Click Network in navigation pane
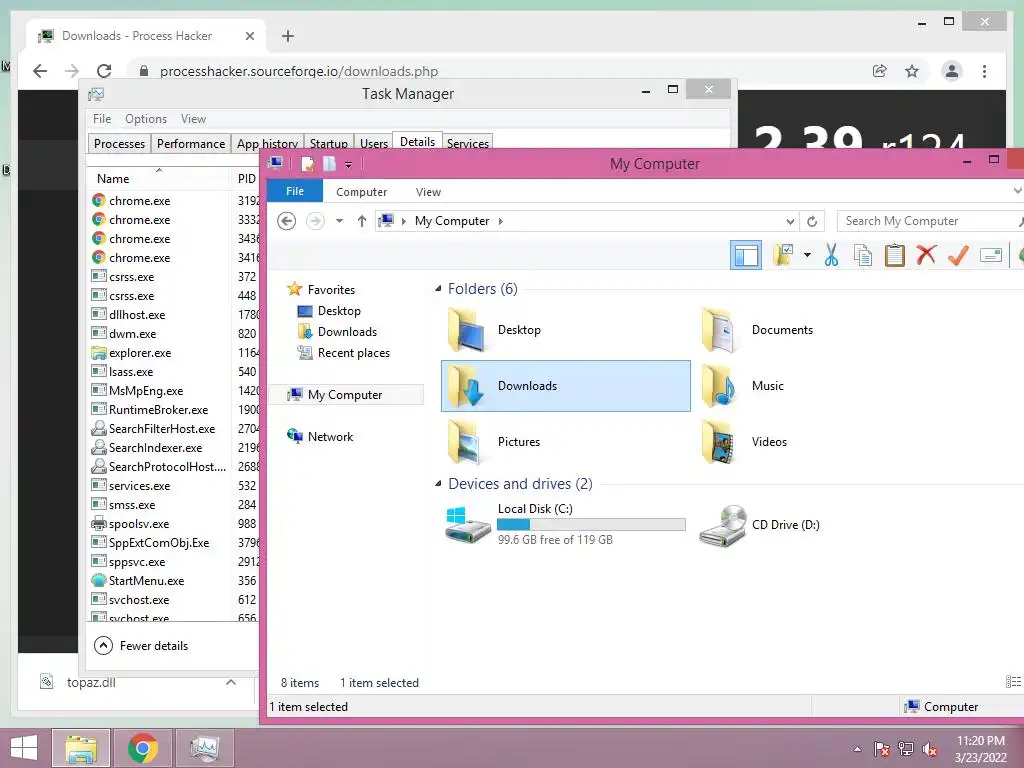The width and height of the screenshot is (1024, 768). click(330, 437)
